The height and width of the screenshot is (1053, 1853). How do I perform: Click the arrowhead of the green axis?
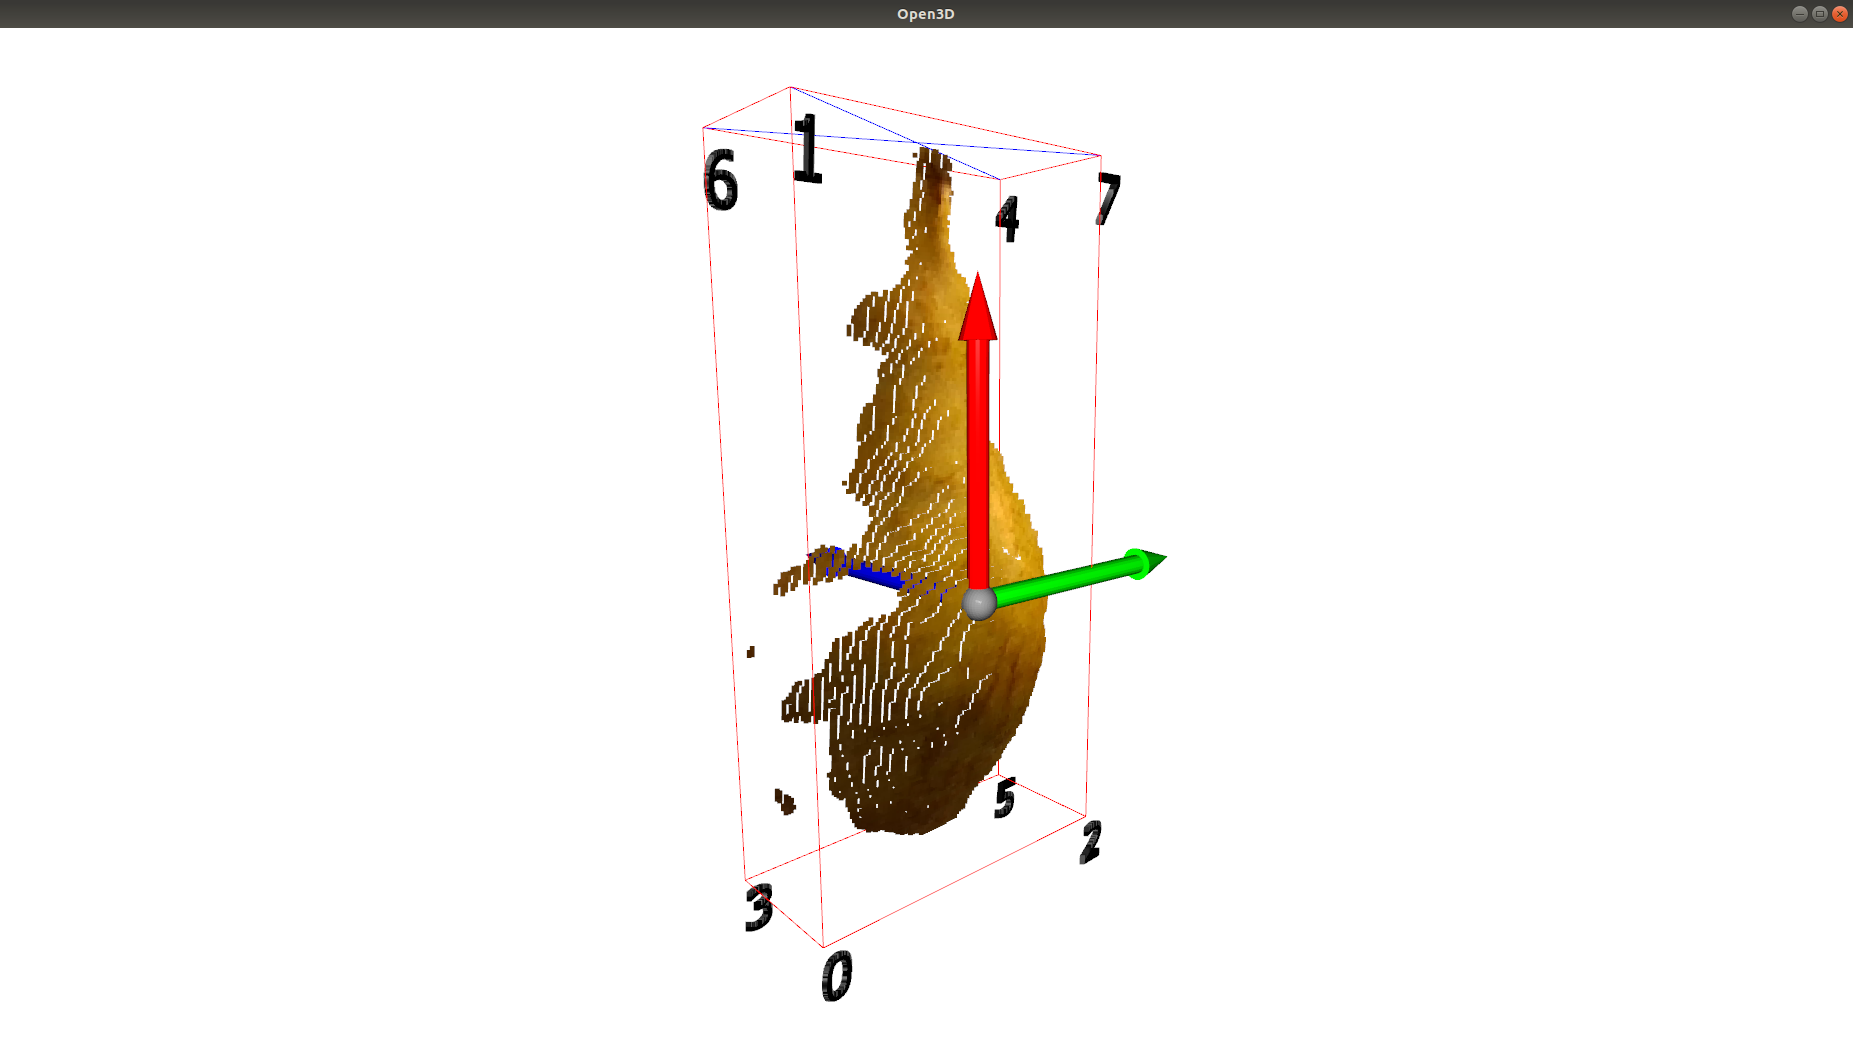[x=1146, y=564]
